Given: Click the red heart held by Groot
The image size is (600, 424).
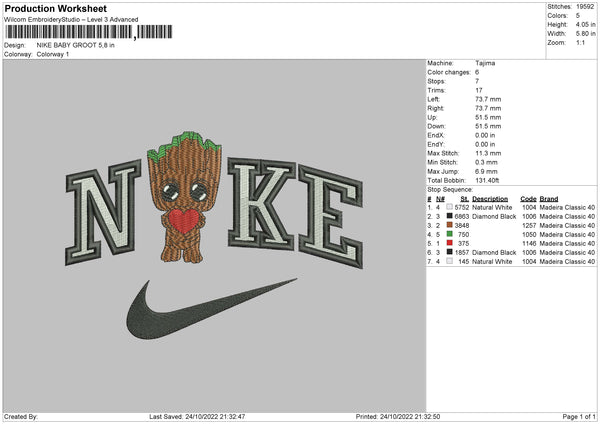Looking at the screenshot, I should (x=184, y=222).
